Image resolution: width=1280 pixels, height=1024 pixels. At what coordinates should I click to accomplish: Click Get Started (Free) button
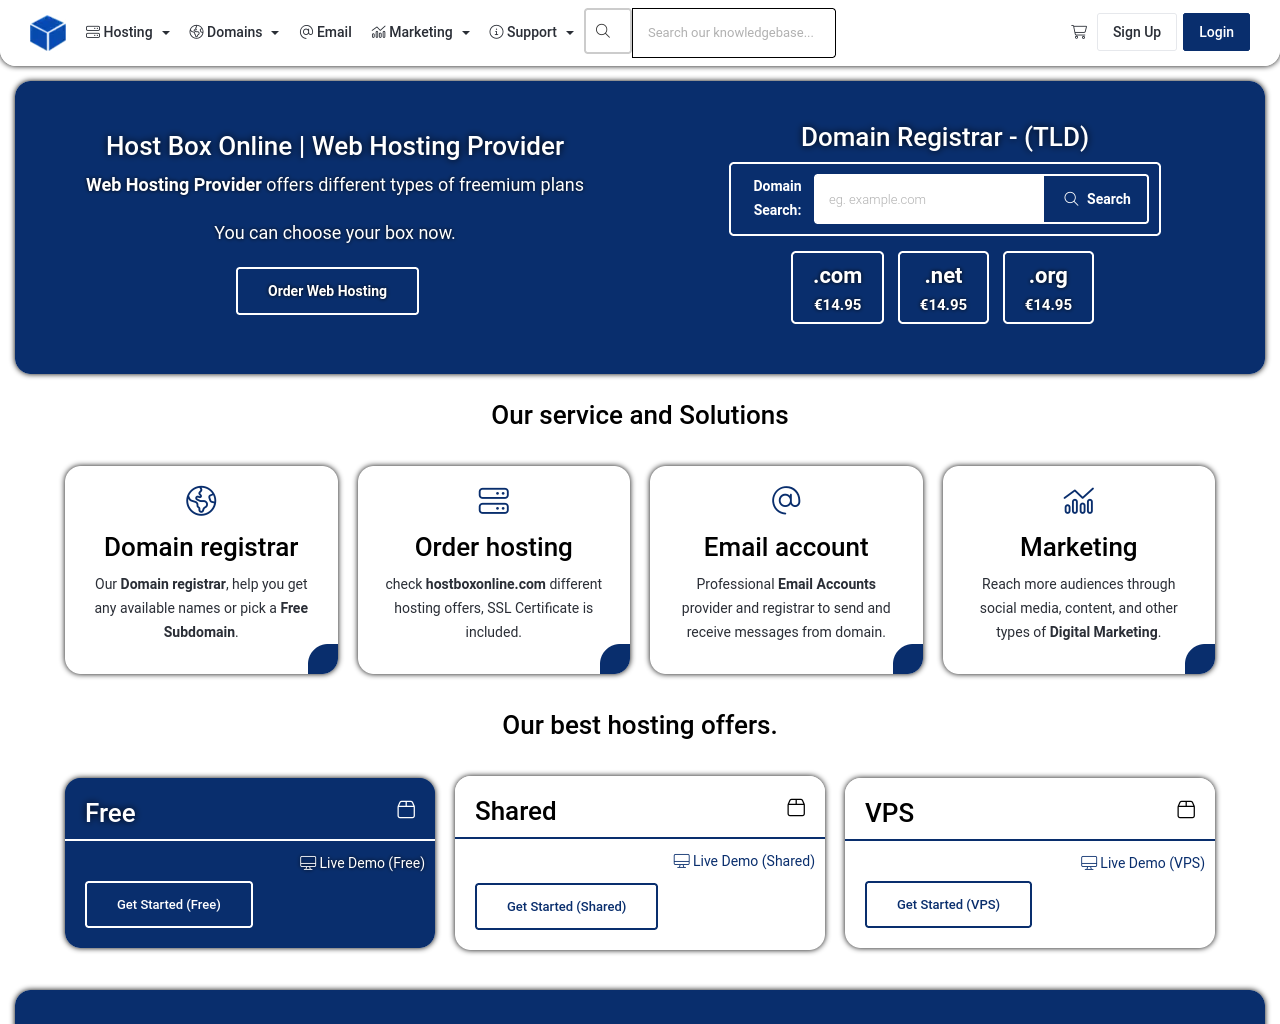[169, 905]
